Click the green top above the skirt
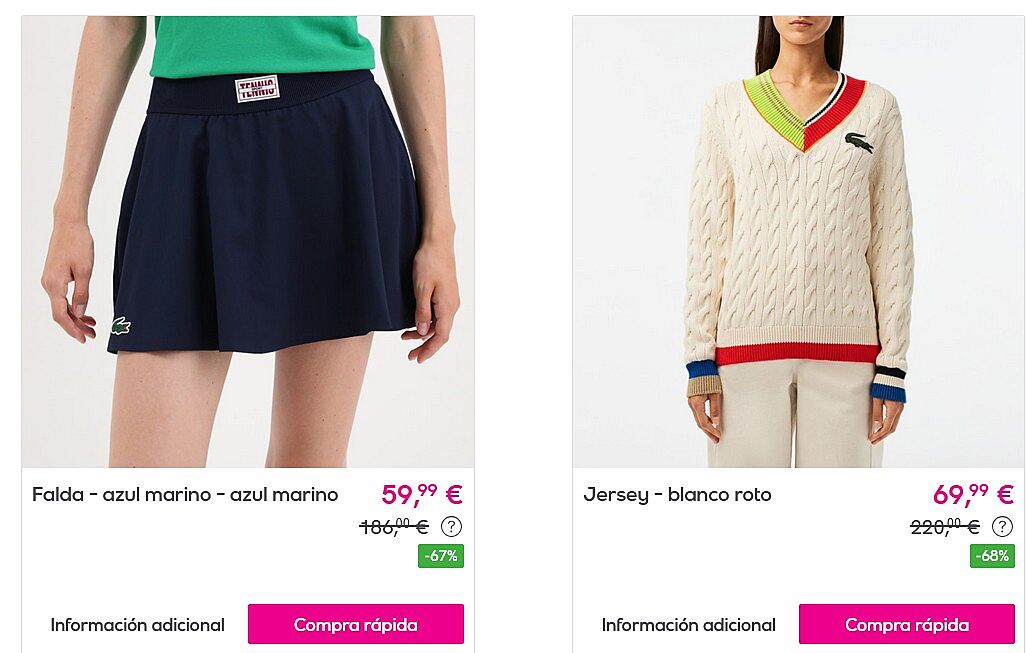Image resolution: width=1027 pixels, height=653 pixels. coord(262,45)
